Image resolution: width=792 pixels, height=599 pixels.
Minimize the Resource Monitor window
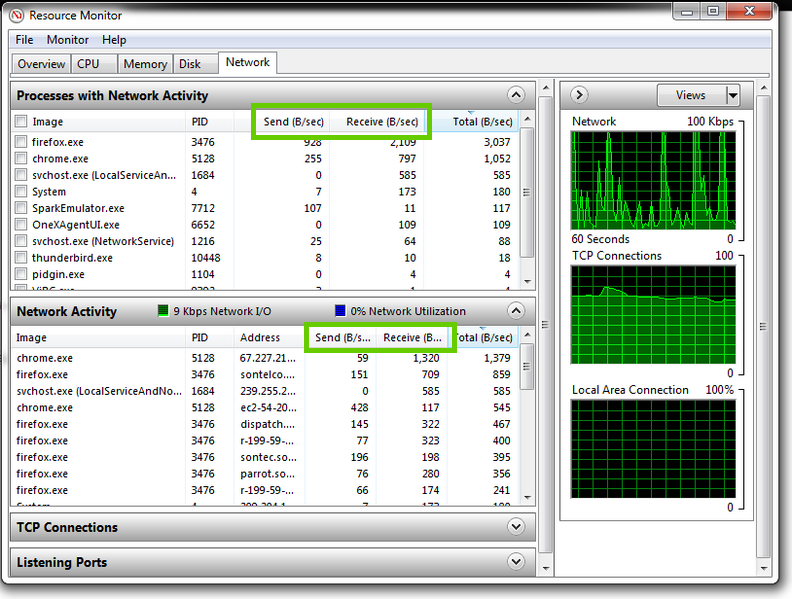coord(687,11)
